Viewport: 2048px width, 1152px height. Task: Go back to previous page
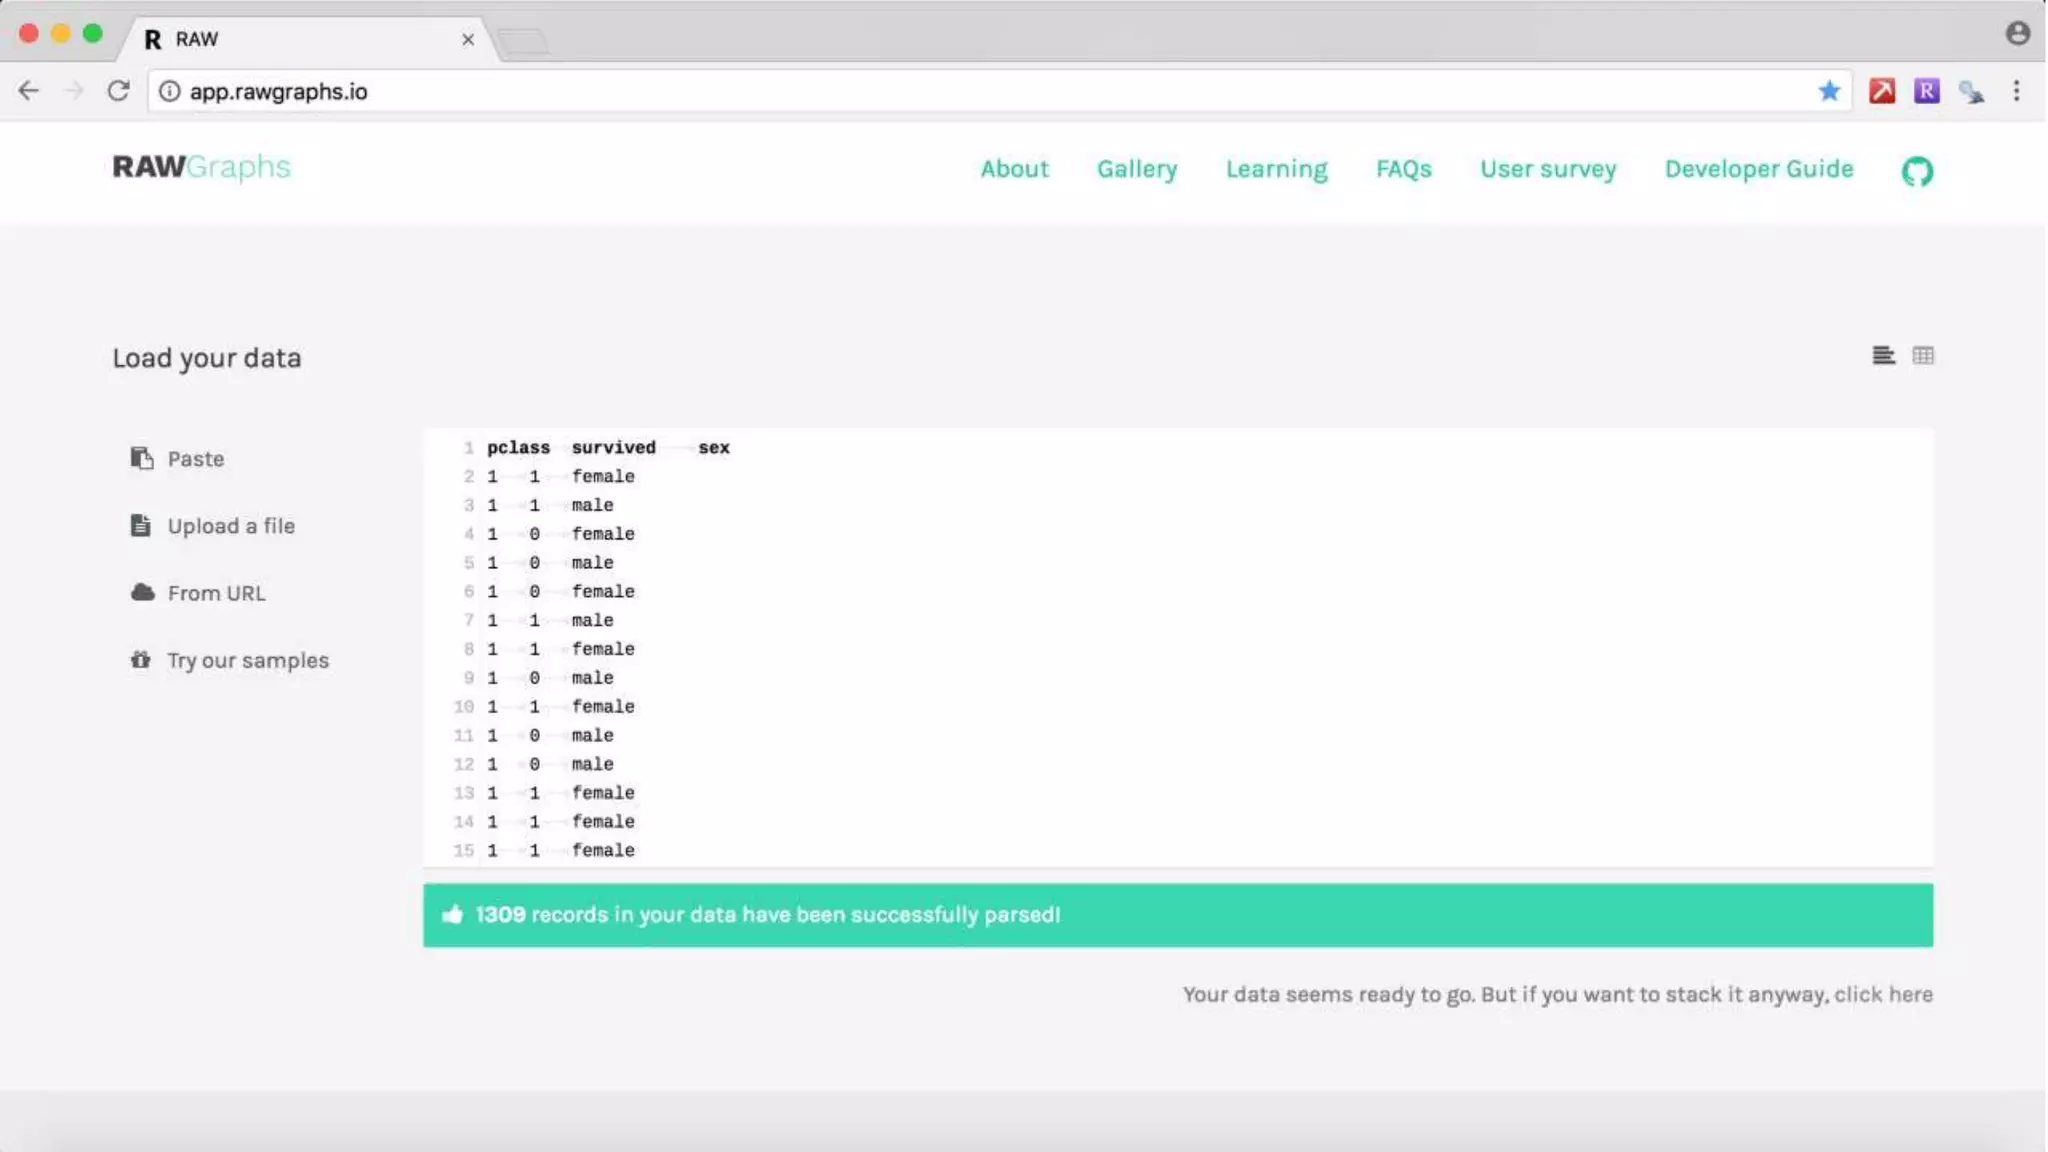[x=29, y=91]
